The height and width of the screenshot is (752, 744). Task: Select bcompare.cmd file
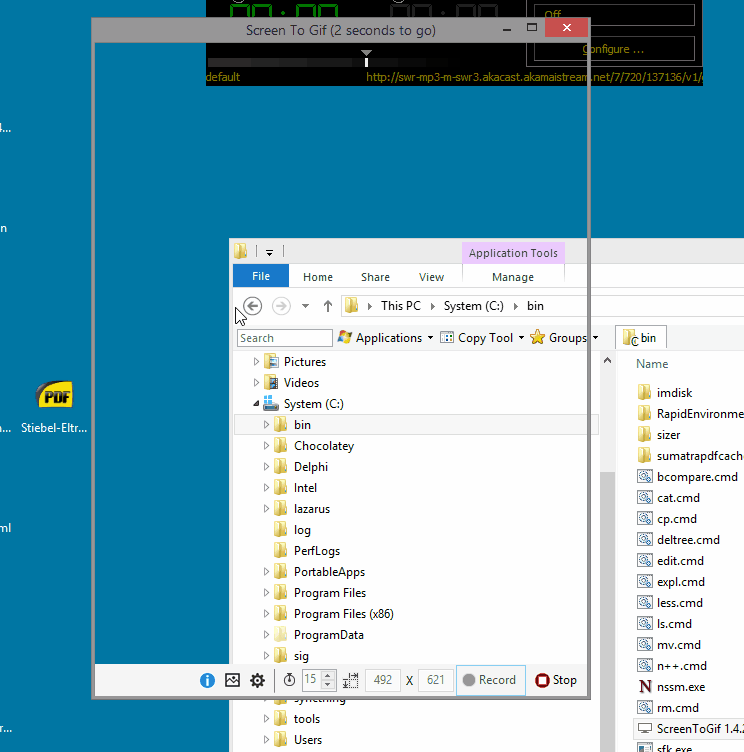pos(697,477)
